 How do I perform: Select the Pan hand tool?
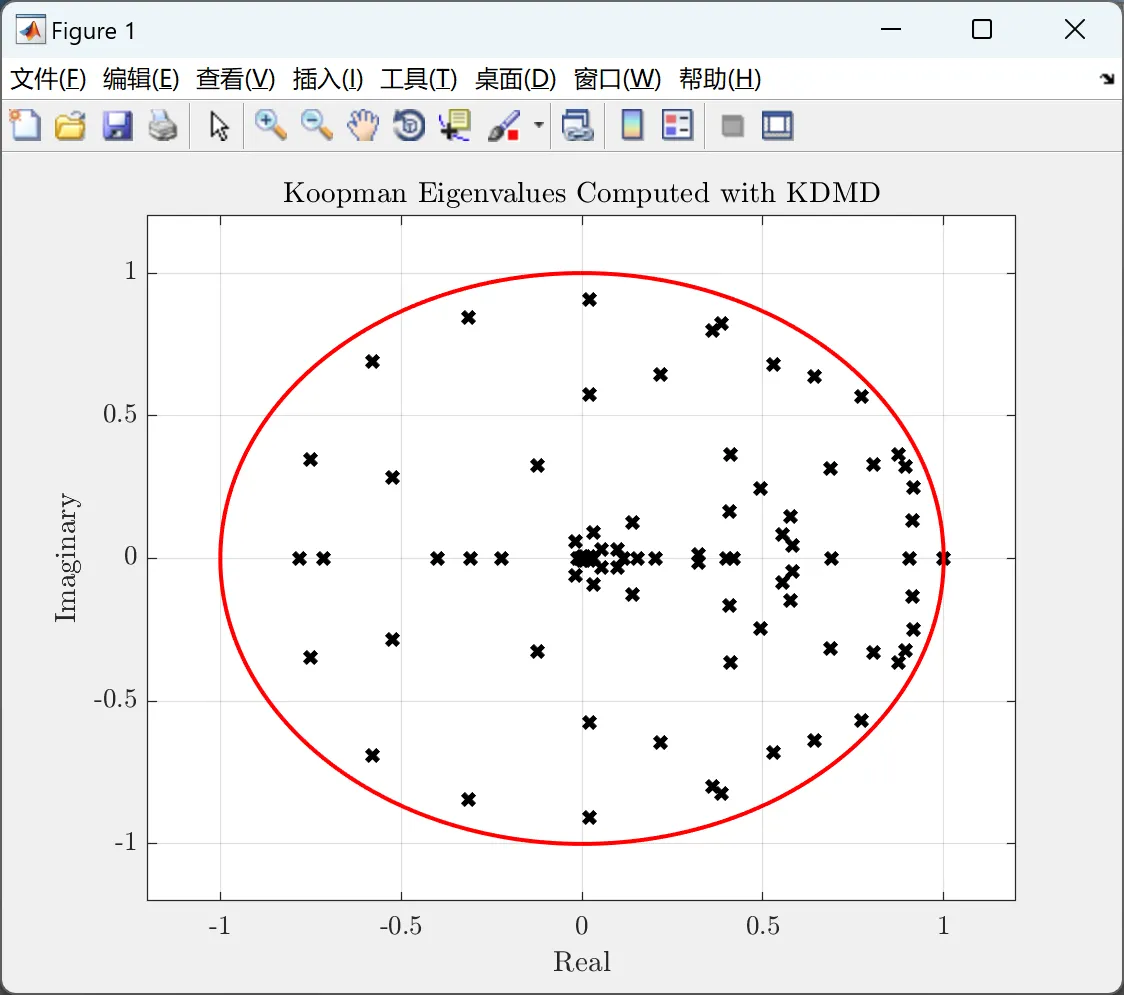coord(363,125)
